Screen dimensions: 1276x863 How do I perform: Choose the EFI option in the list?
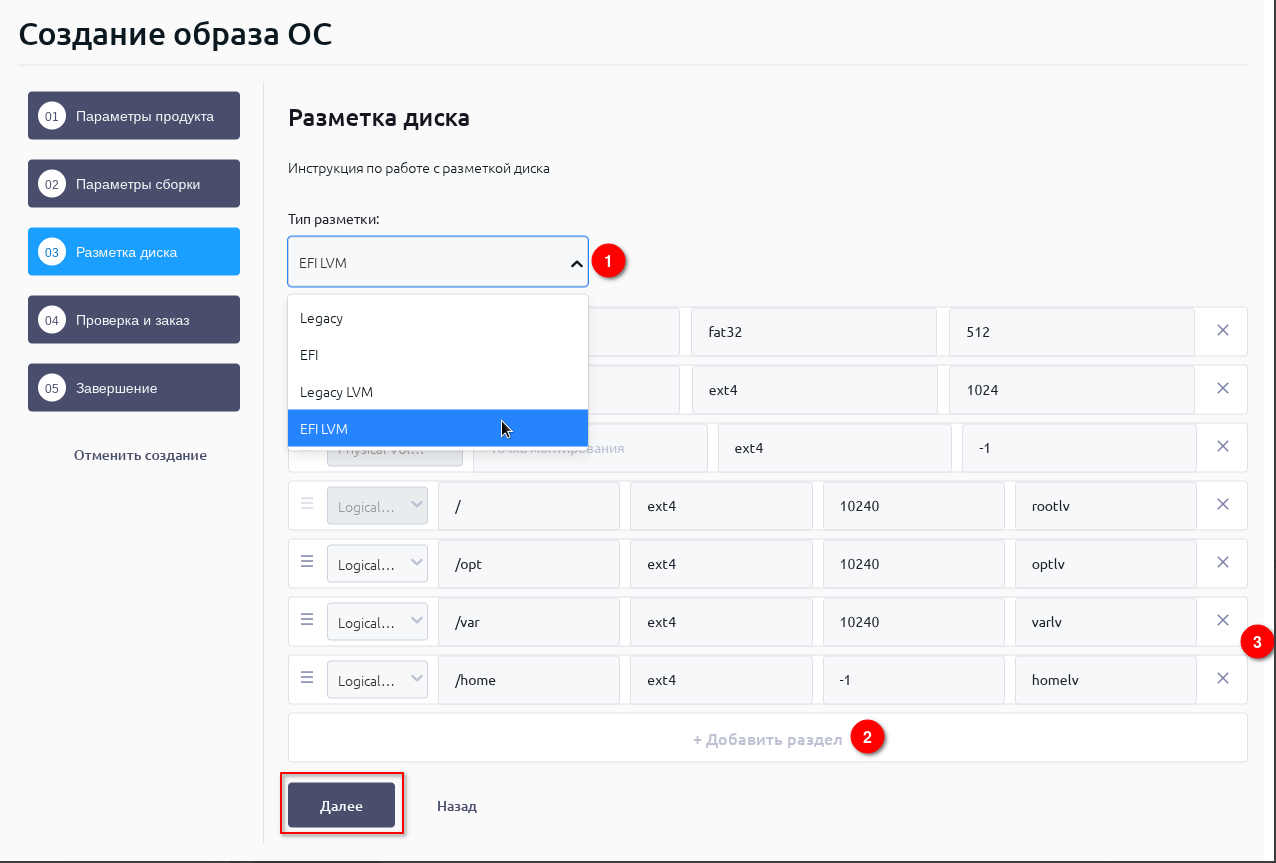(x=437, y=355)
